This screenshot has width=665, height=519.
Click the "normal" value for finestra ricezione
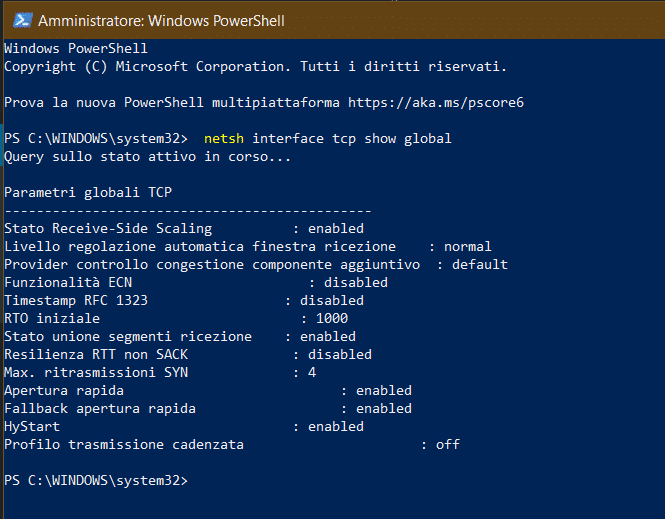[x=467, y=247]
